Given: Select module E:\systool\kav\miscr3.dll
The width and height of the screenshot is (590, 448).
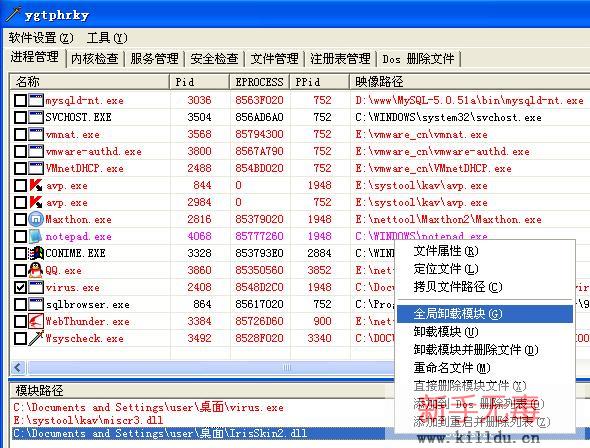Looking at the screenshot, I should pos(88,420).
